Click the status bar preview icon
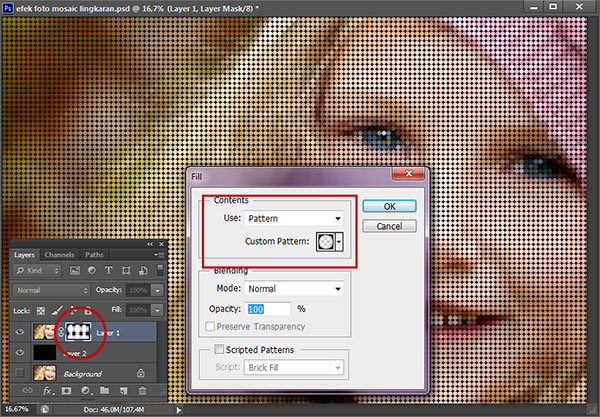Screen dimensions: 600x417 pyautogui.click(x=45, y=410)
